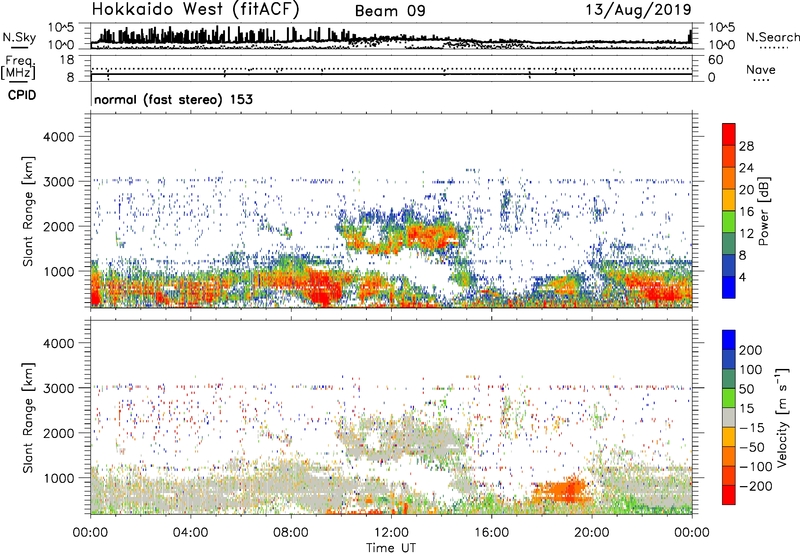Click the 'Velocity [m s-1]' colorbar title
Screen dimensions: 800x554
pos(781,417)
